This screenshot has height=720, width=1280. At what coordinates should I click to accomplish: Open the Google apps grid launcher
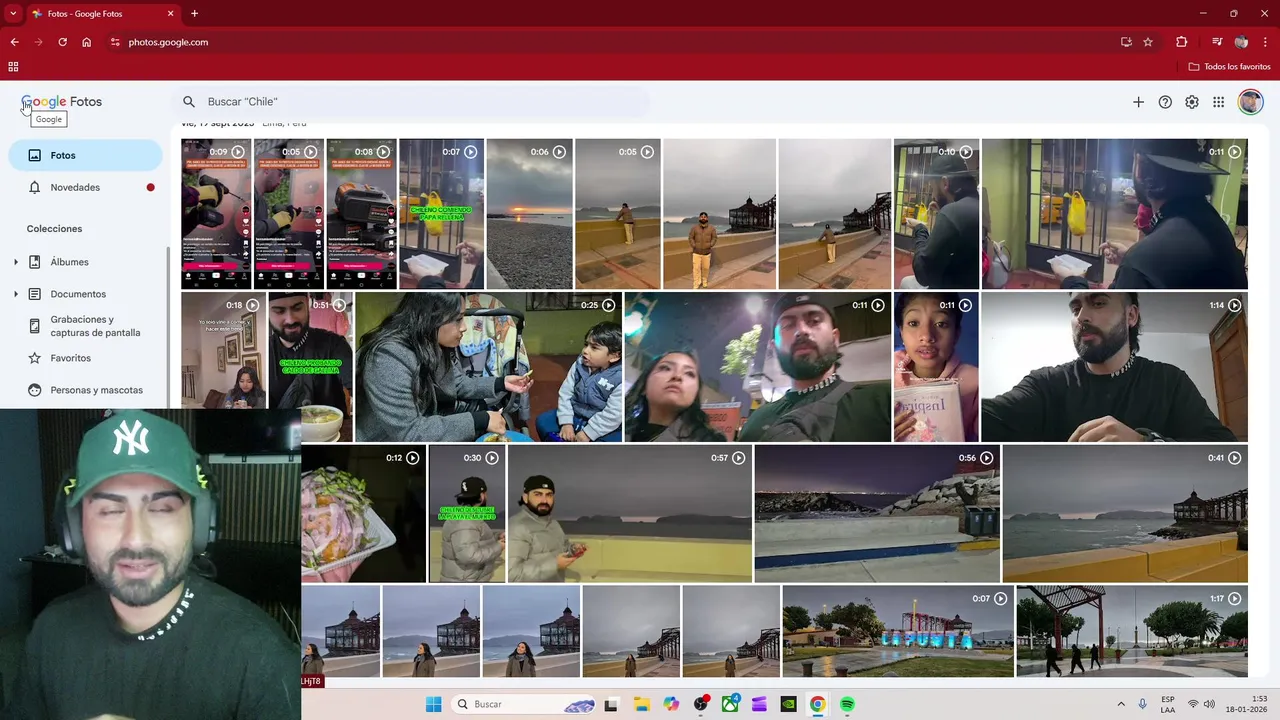pos(1218,102)
